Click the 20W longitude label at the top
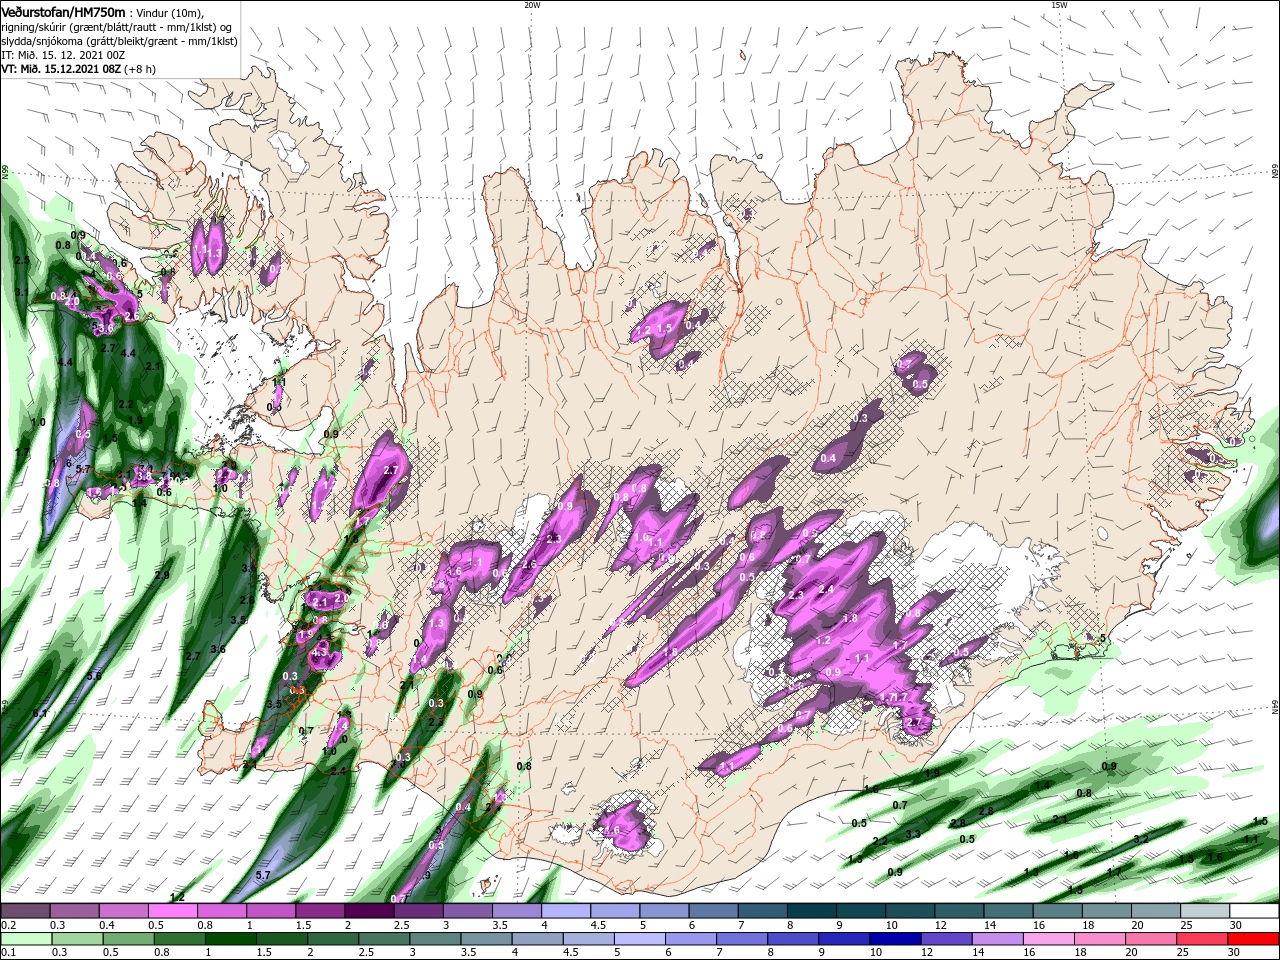 532,5
